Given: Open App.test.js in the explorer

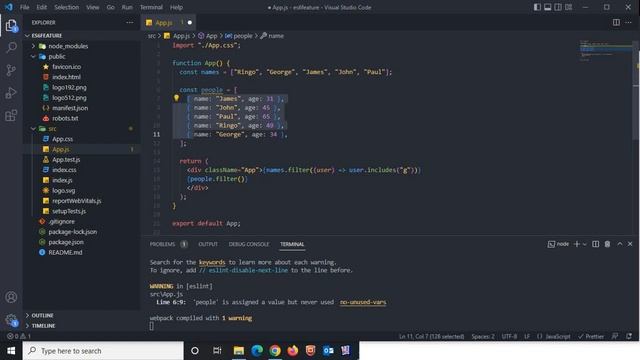Looking at the screenshot, I should click(66, 160).
